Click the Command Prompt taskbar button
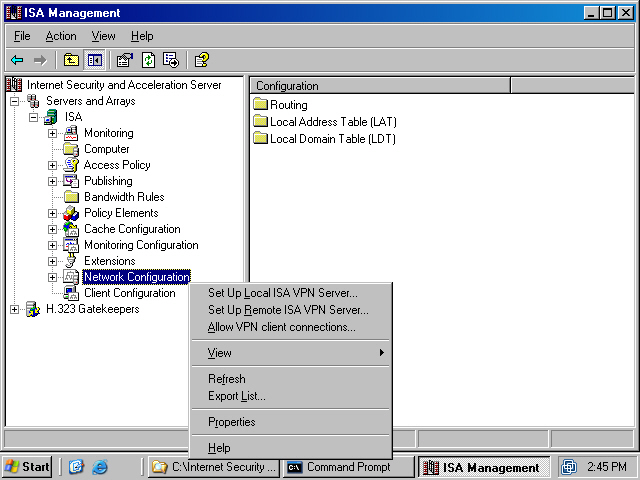The image size is (640, 480). (348, 467)
